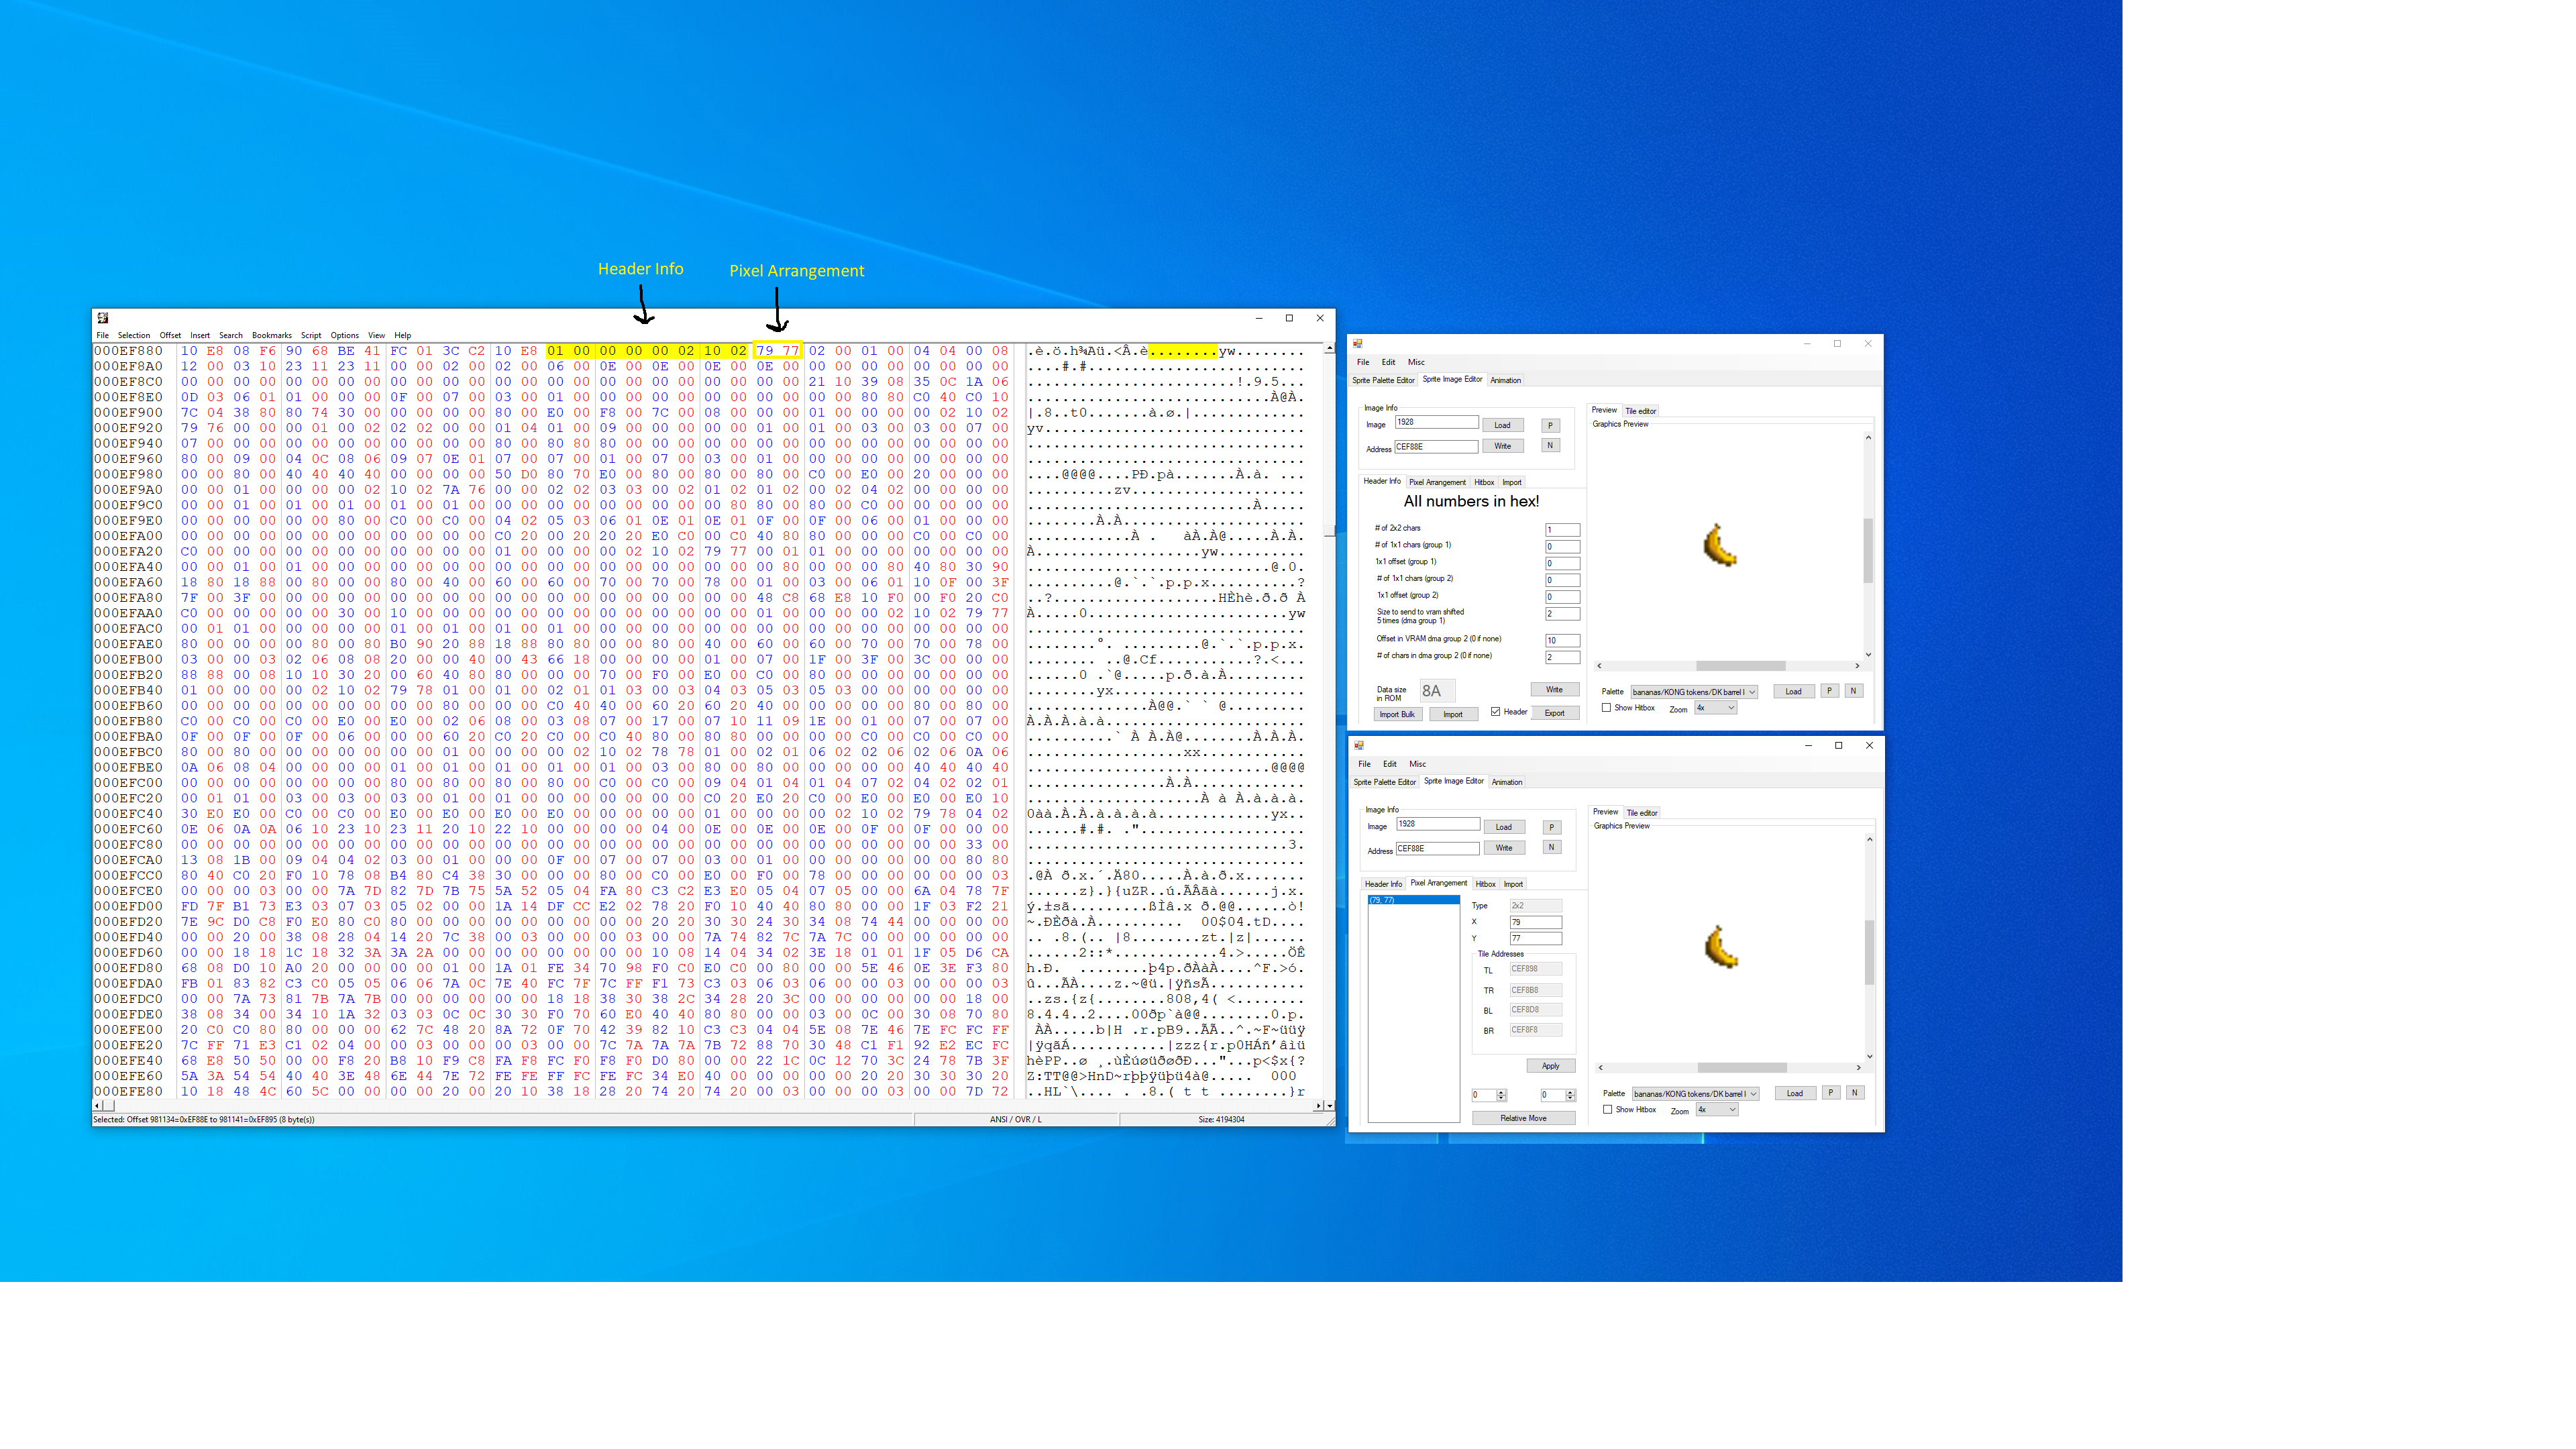2576x1449 pixels.
Task: Uncheck the Header checkbox beside Export
Action: tap(1496, 712)
